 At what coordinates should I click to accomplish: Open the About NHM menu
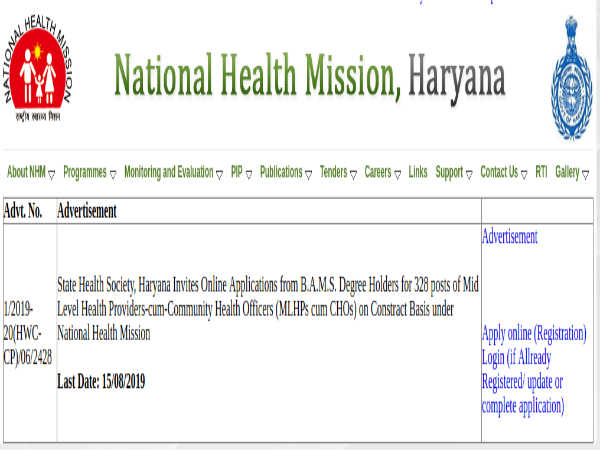[x=26, y=172]
